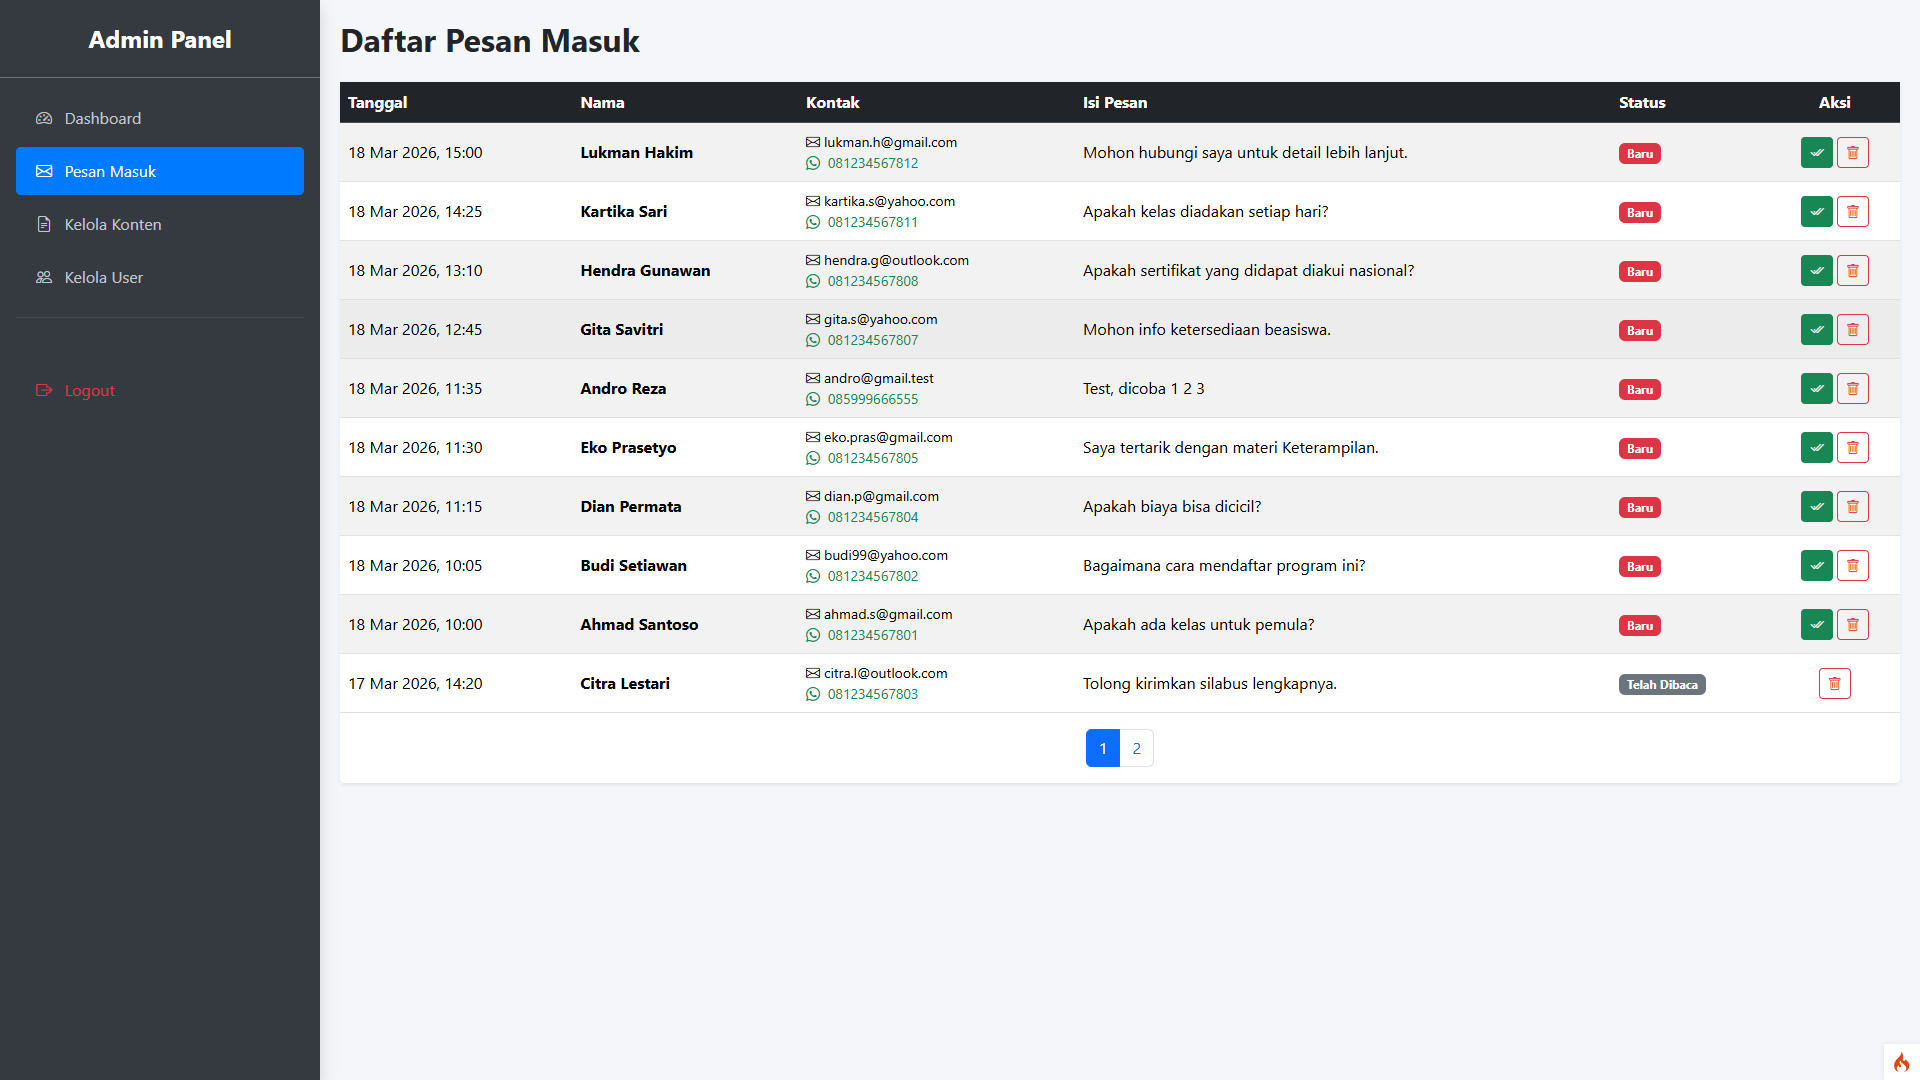Mark Ahmad Santoso's message as read
This screenshot has width=1920, height=1080.
pos(1816,625)
